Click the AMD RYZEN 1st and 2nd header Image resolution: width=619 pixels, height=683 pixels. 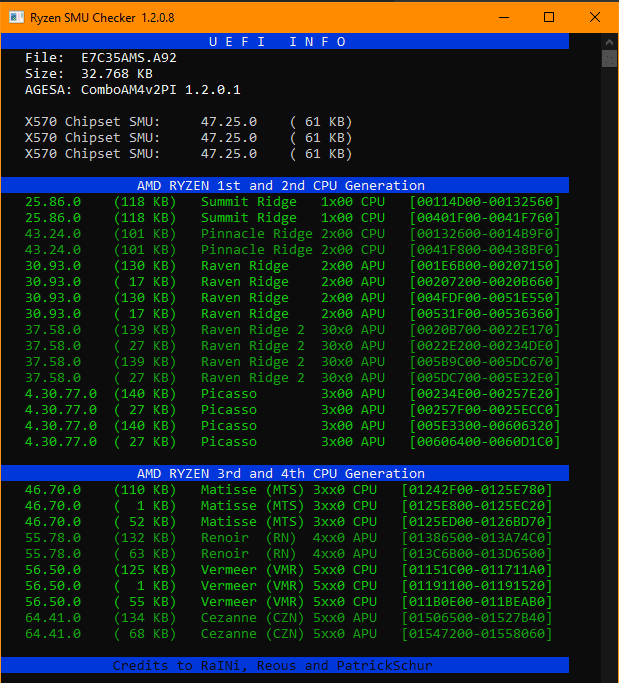pos(285,185)
